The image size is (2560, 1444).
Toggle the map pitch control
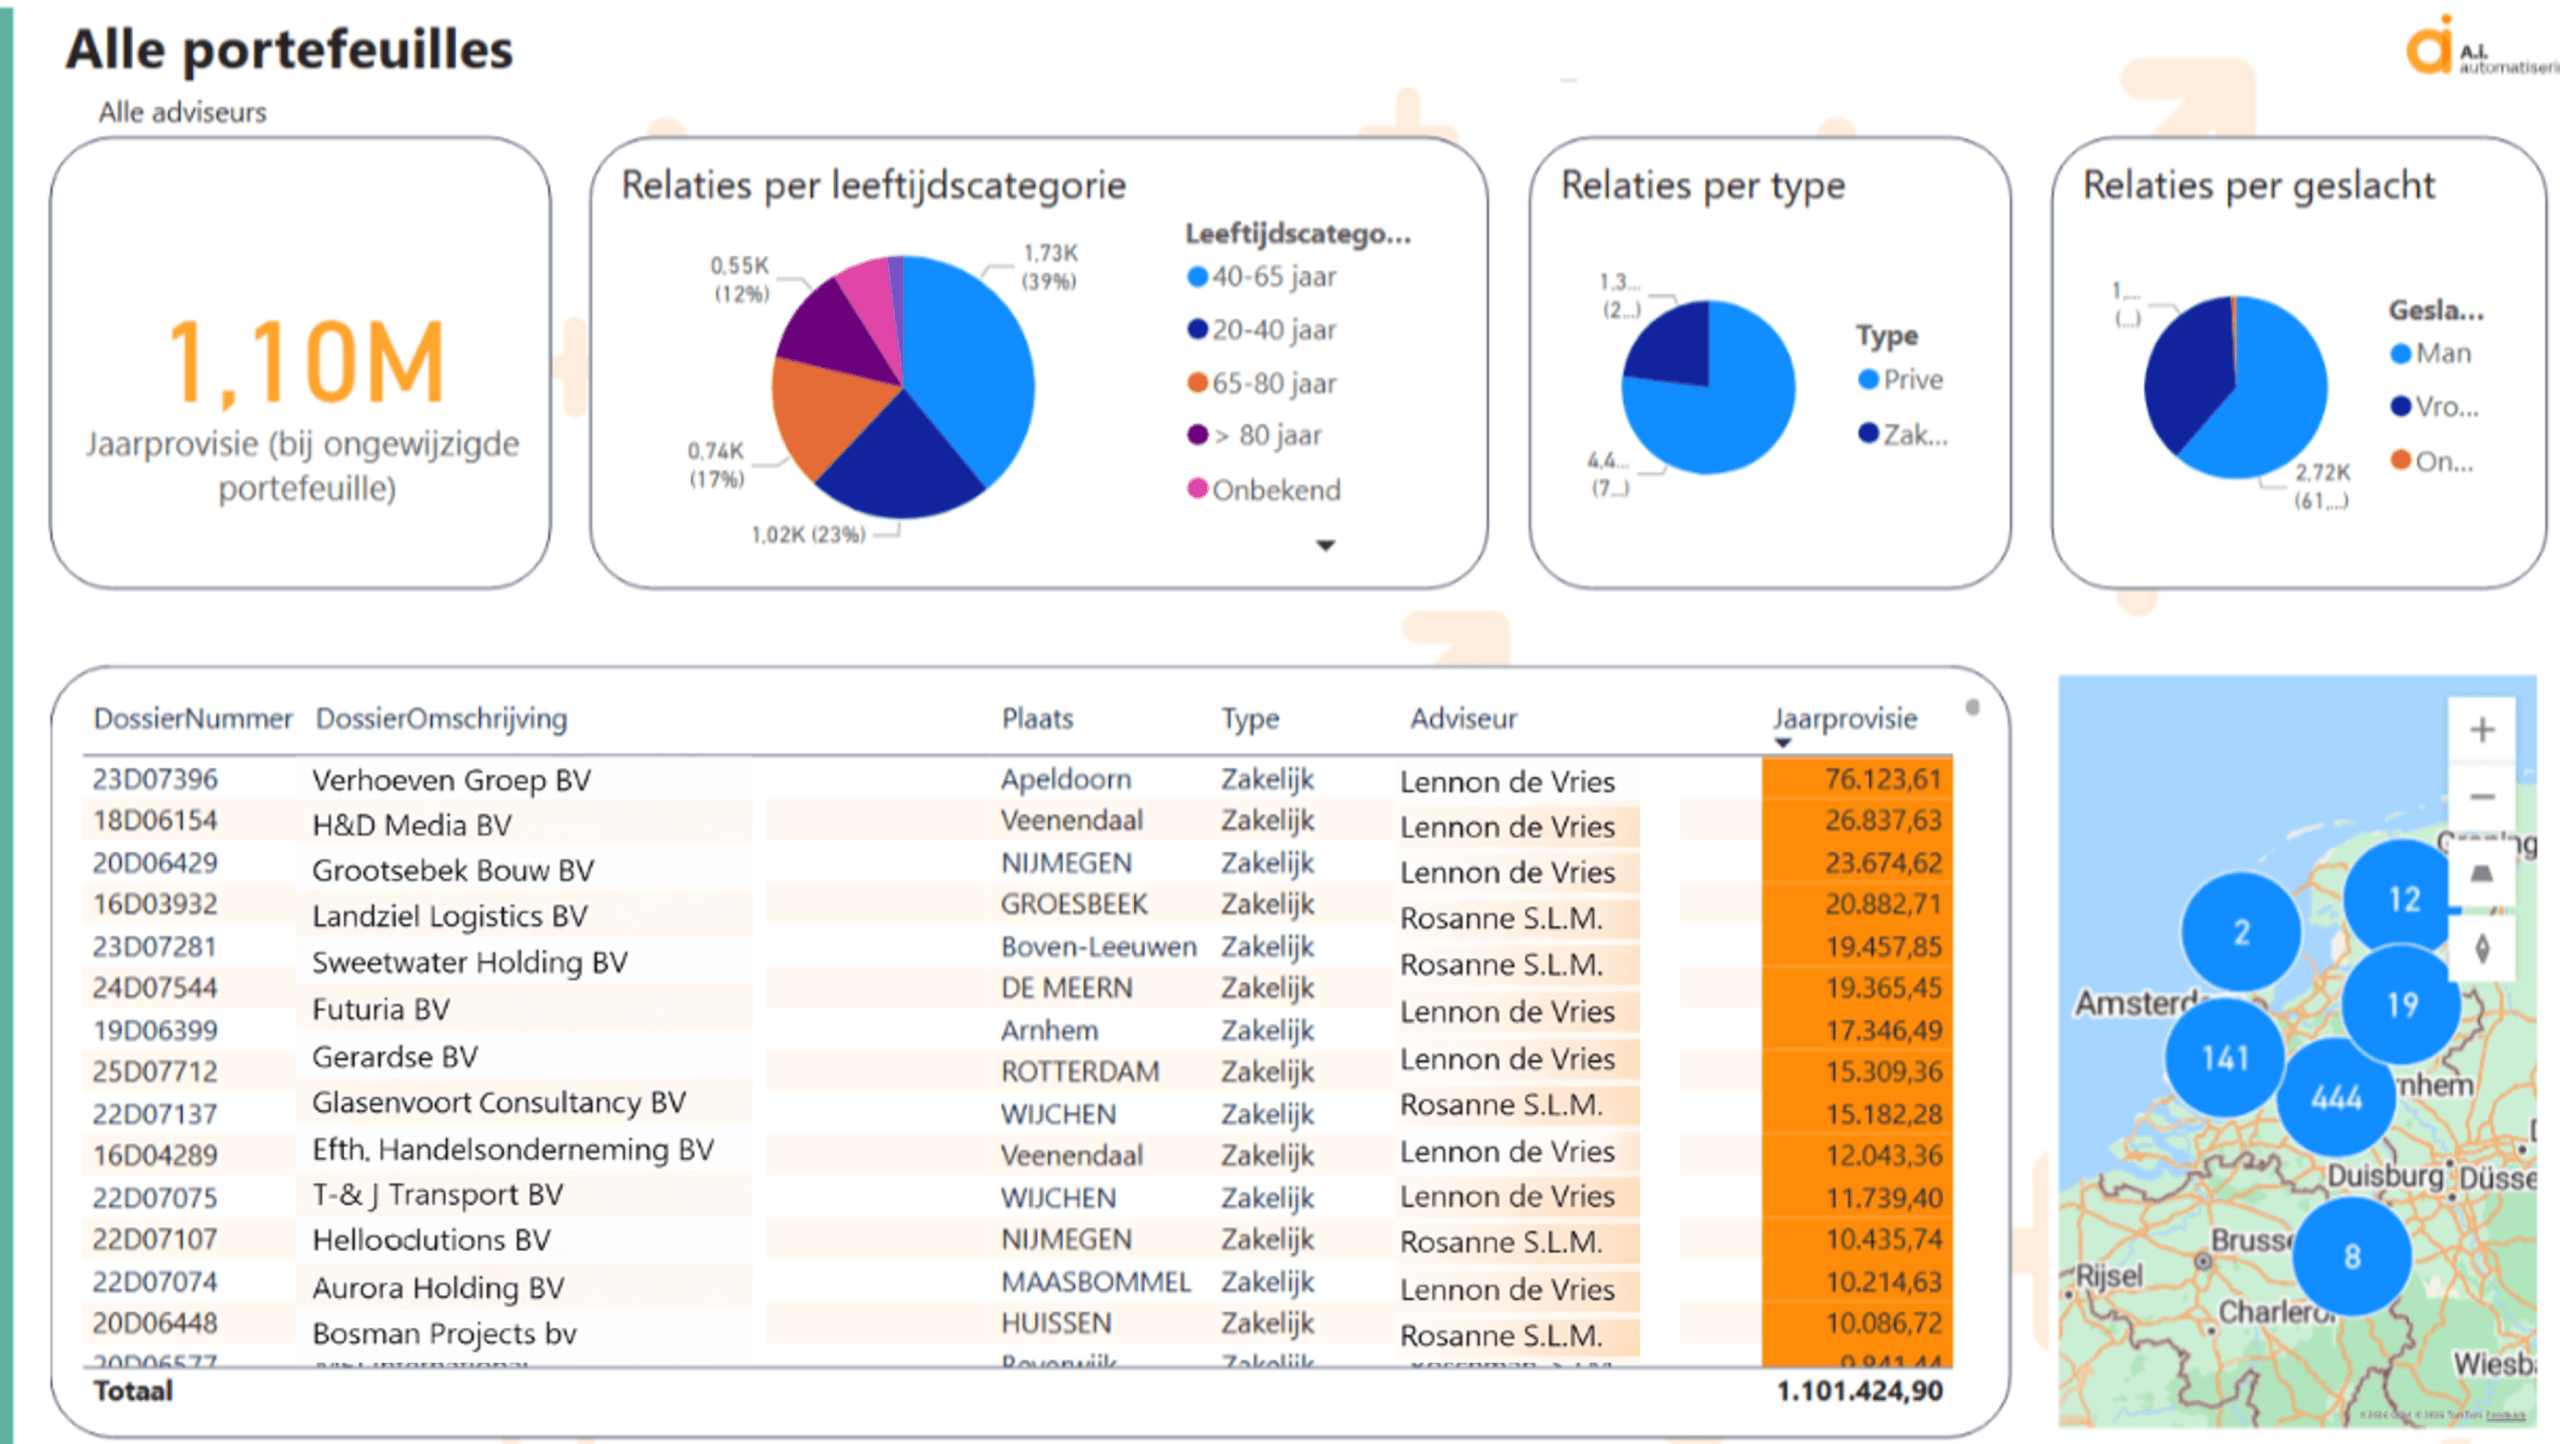pos(2481,874)
